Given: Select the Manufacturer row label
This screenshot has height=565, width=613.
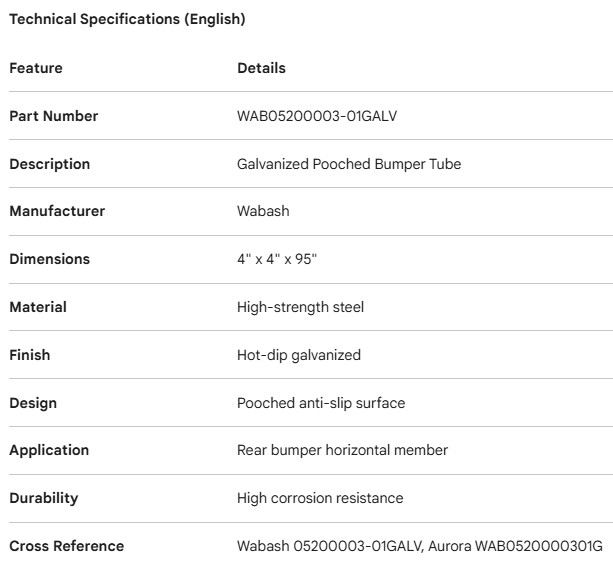Looking at the screenshot, I should [x=57, y=211].
